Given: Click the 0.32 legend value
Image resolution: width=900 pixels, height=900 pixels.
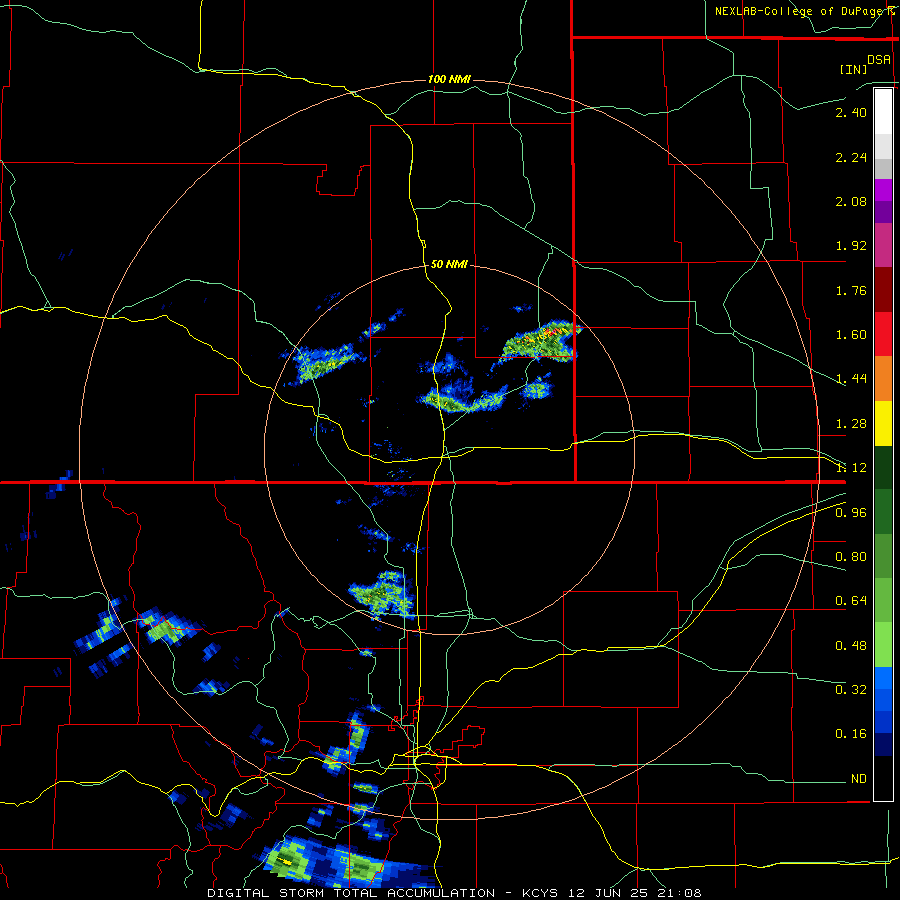Looking at the screenshot, I should [851, 689].
